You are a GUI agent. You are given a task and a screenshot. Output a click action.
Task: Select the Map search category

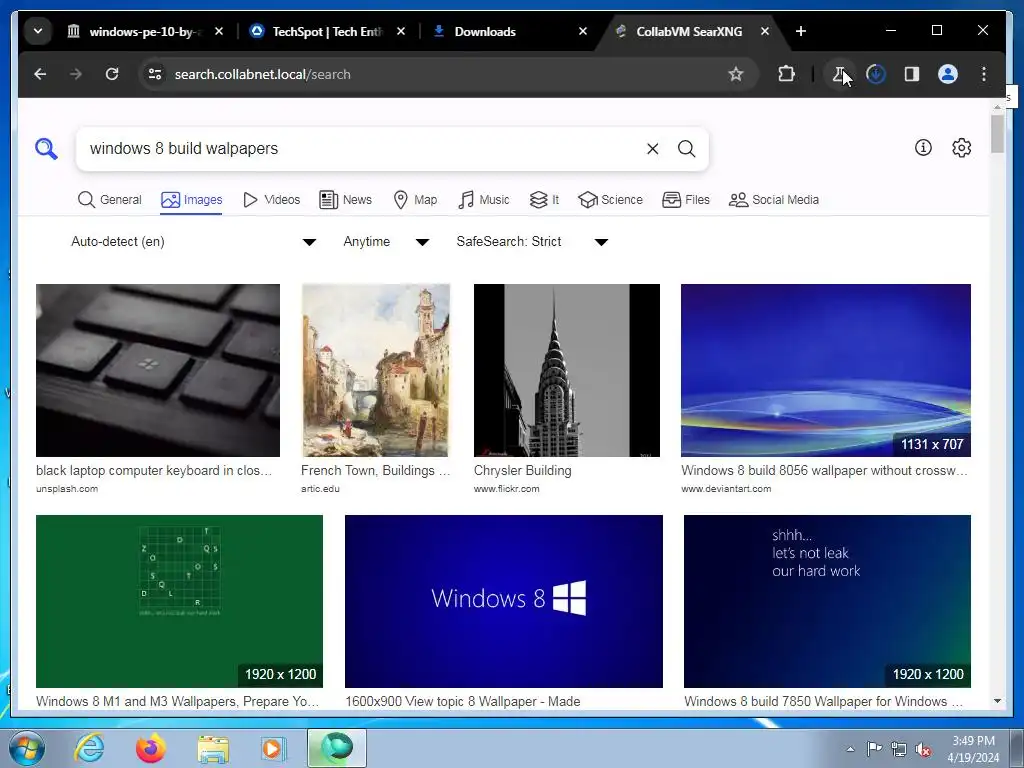[415, 200]
